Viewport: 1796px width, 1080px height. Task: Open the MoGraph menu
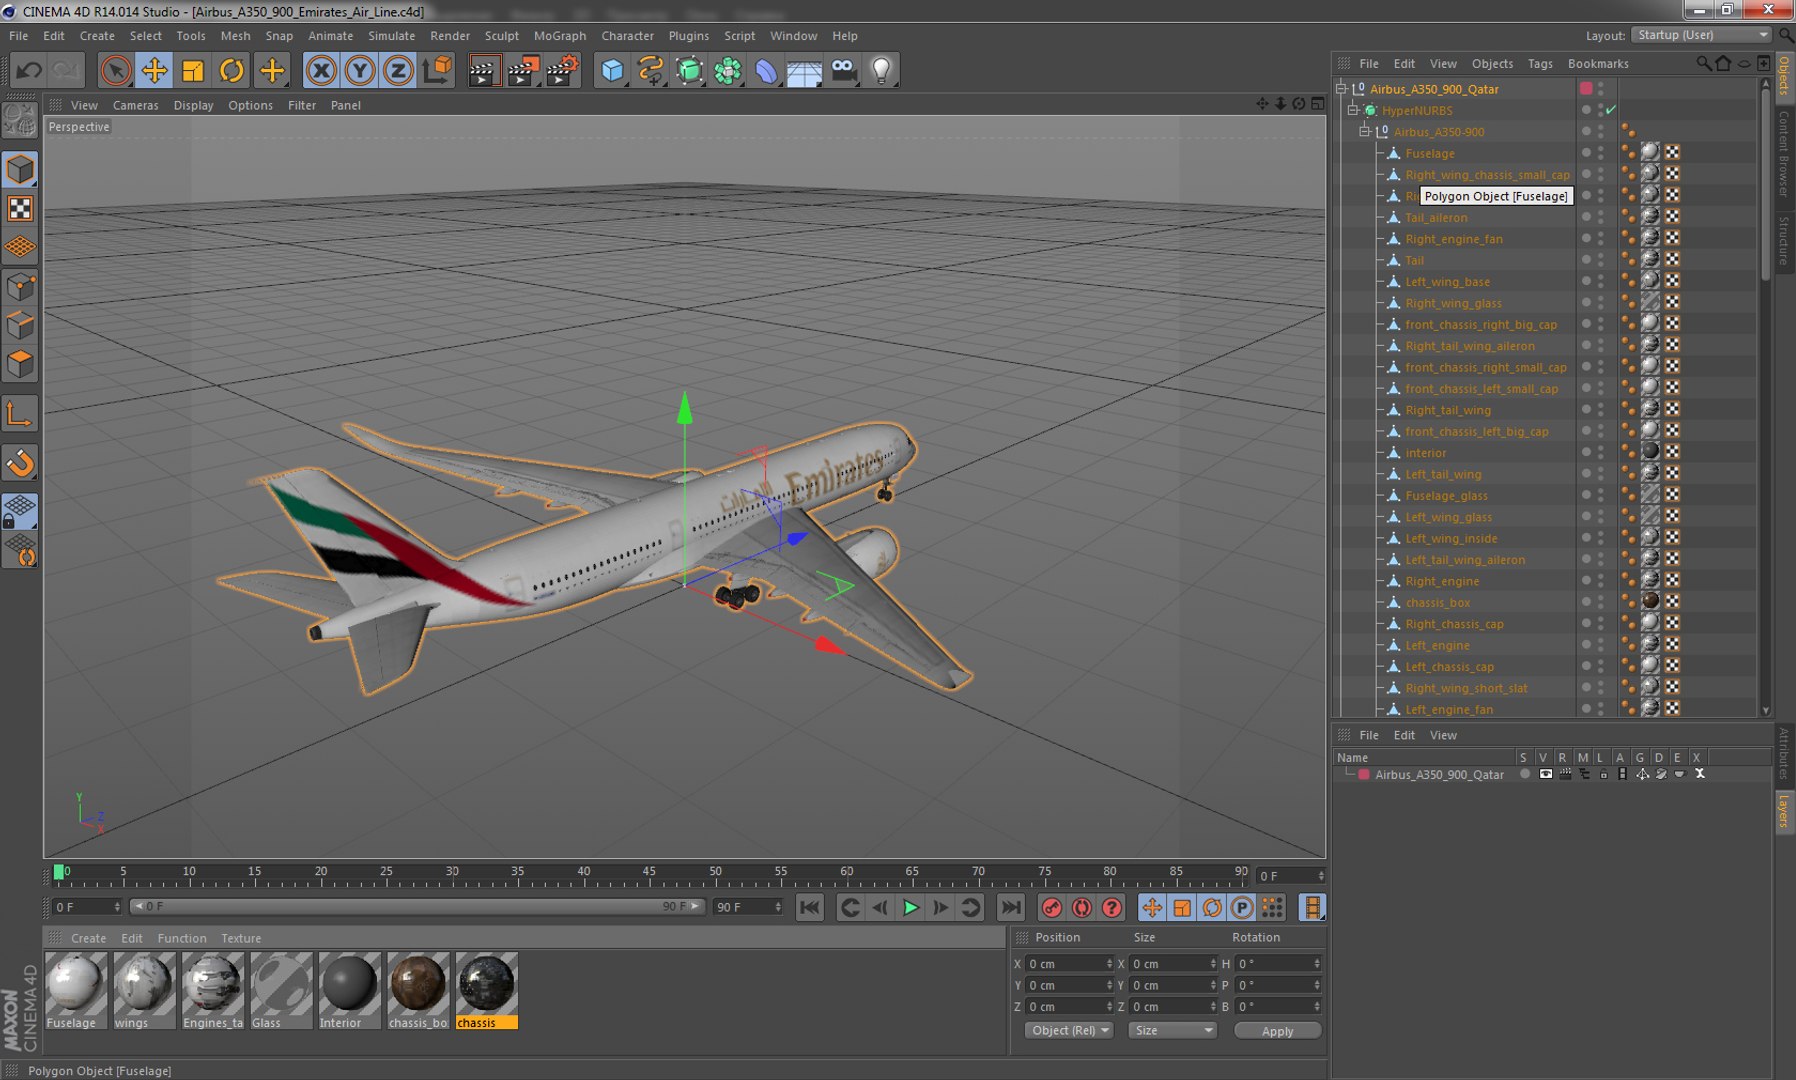[x=560, y=36]
